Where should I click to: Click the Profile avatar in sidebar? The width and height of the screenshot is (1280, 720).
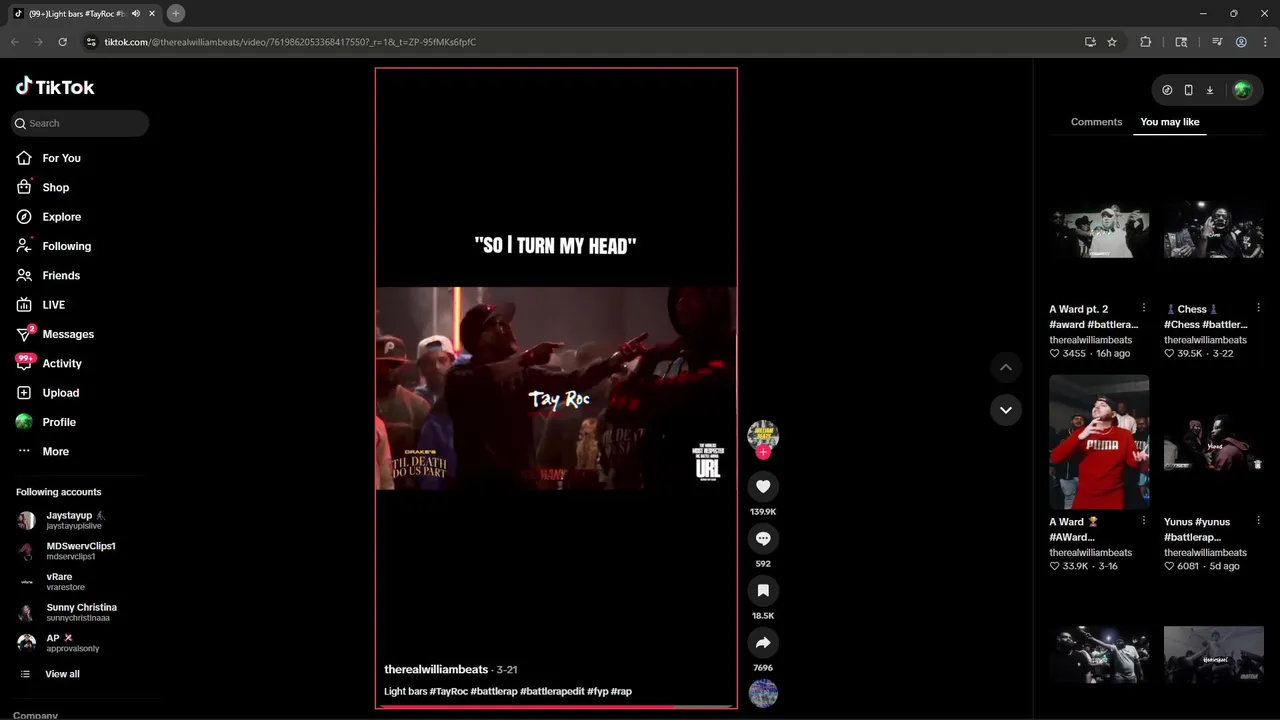pyautogui.click(x=24, y=422)
